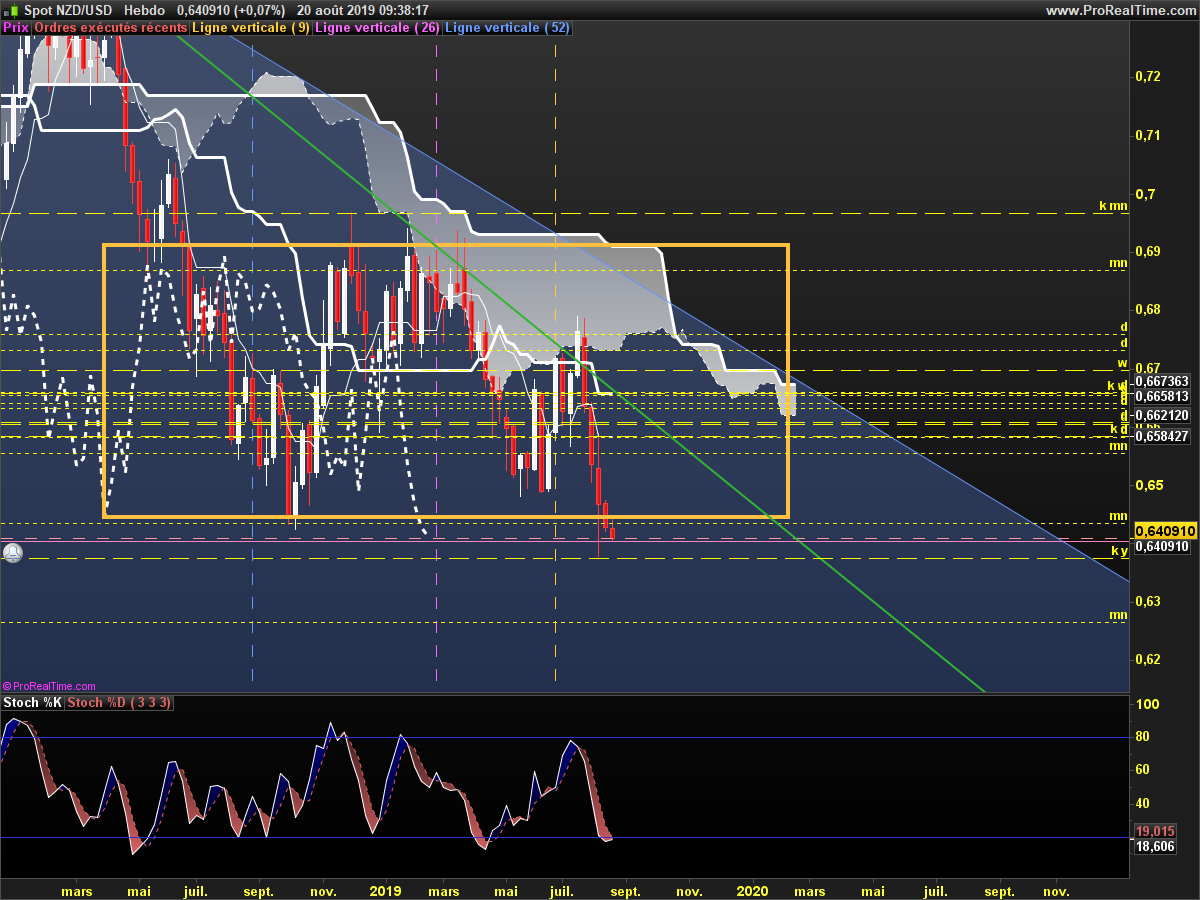
Task: Click the 80 label on the stochastic axis
Action: [1144, 737]
